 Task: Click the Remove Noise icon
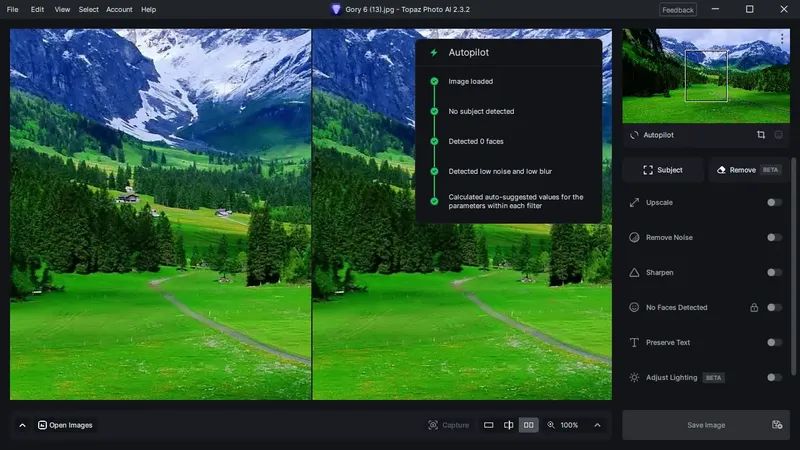coord(634,237)
